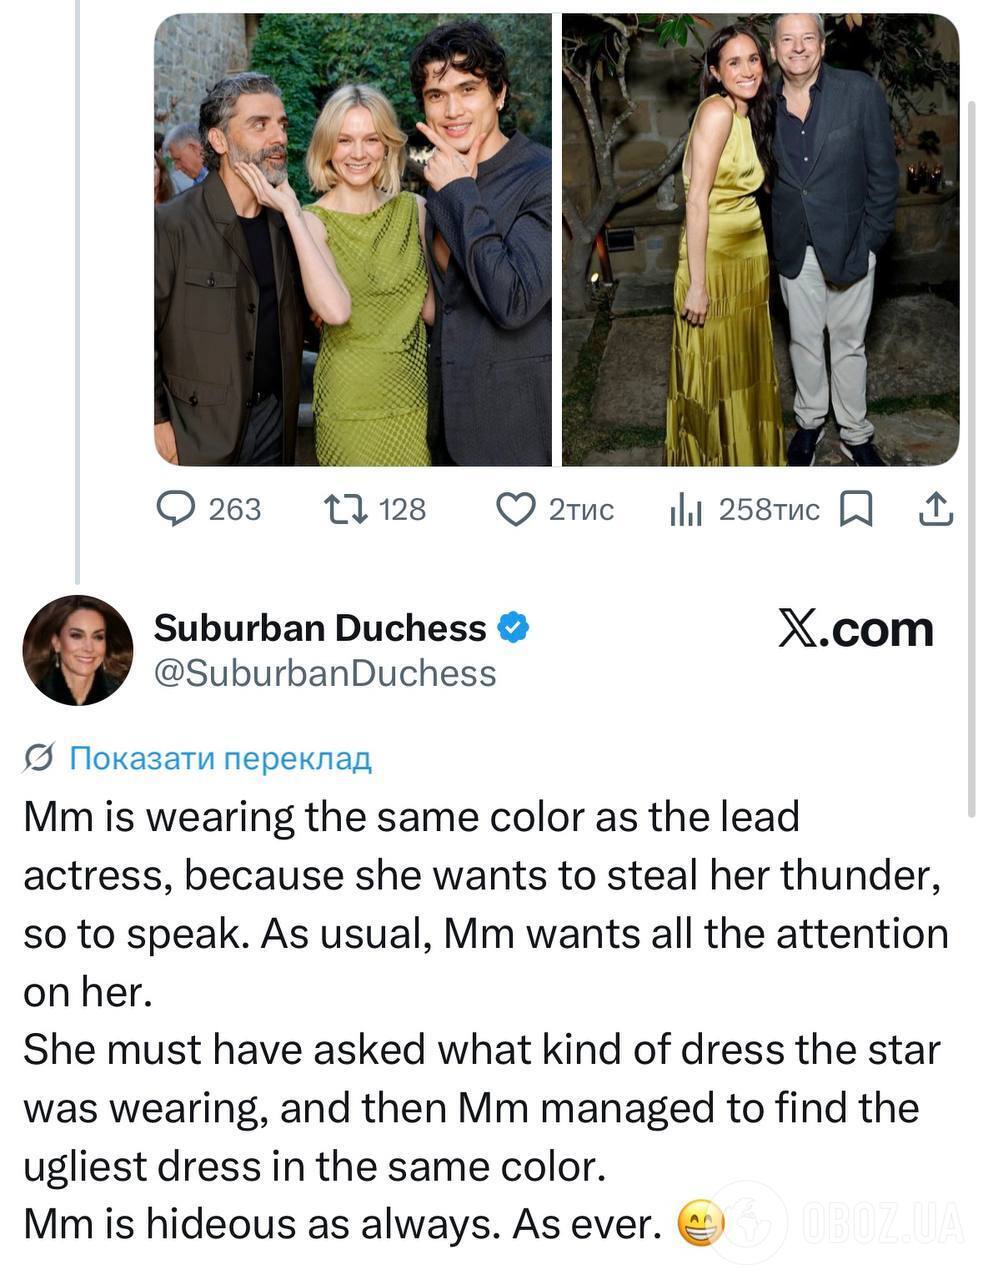Click the 263 replies count
This screenshot has width=983, height=1280.
[x=234, y=510]
